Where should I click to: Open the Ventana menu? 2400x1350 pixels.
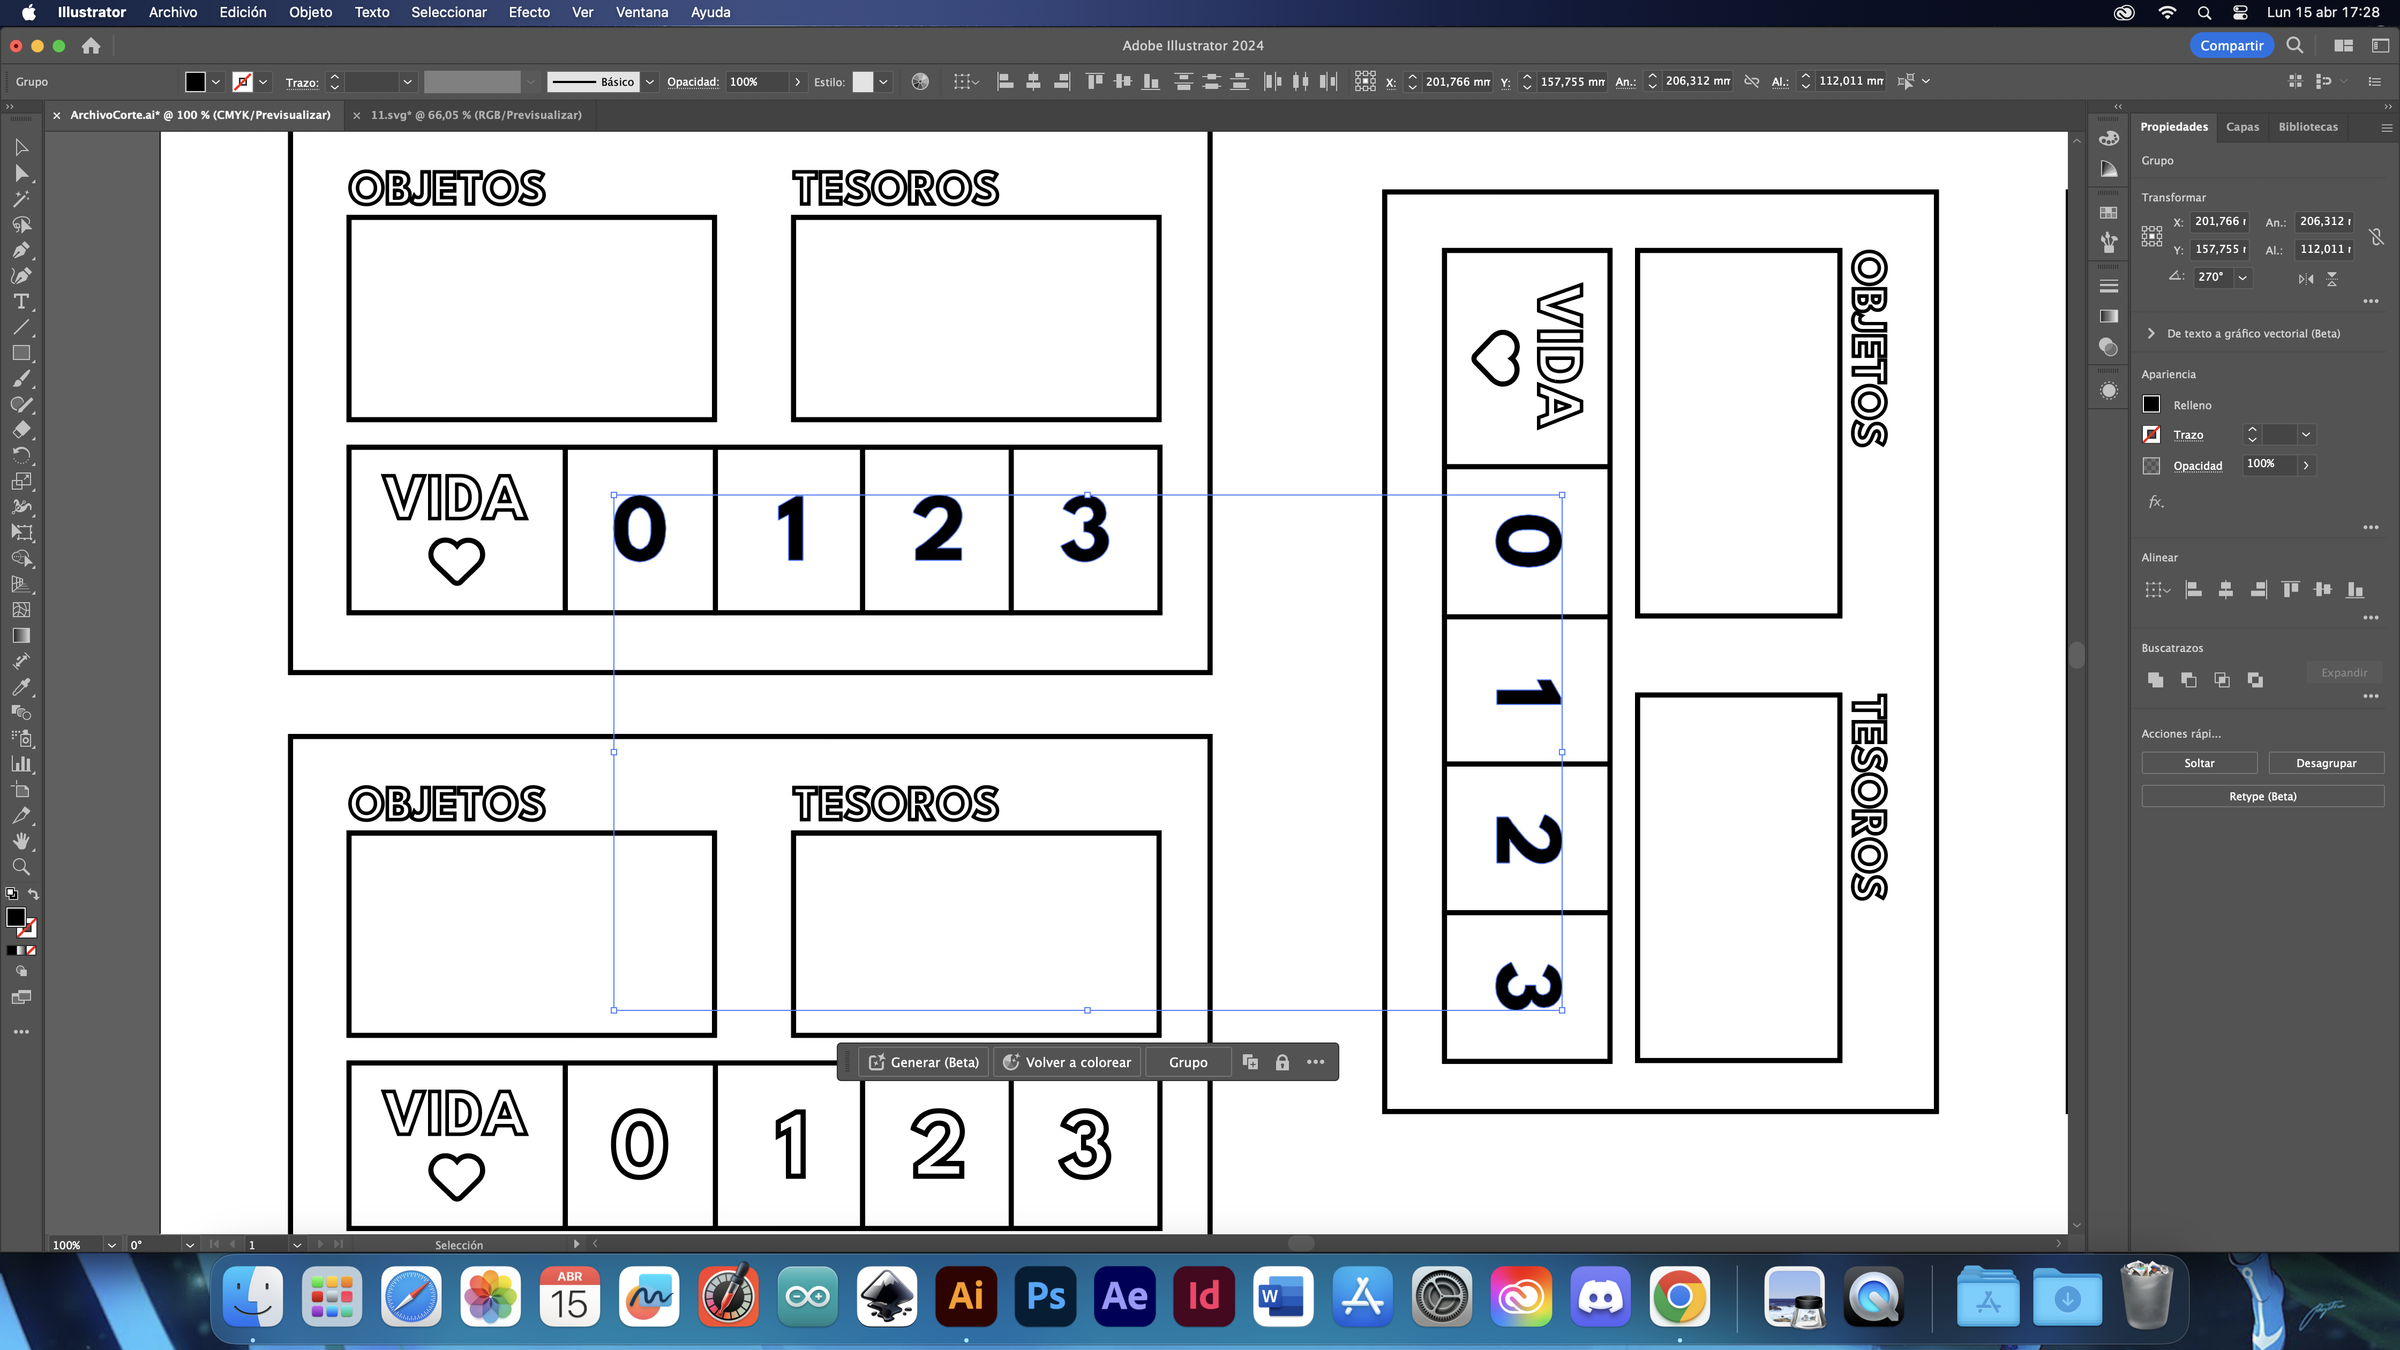pos(642,12)
